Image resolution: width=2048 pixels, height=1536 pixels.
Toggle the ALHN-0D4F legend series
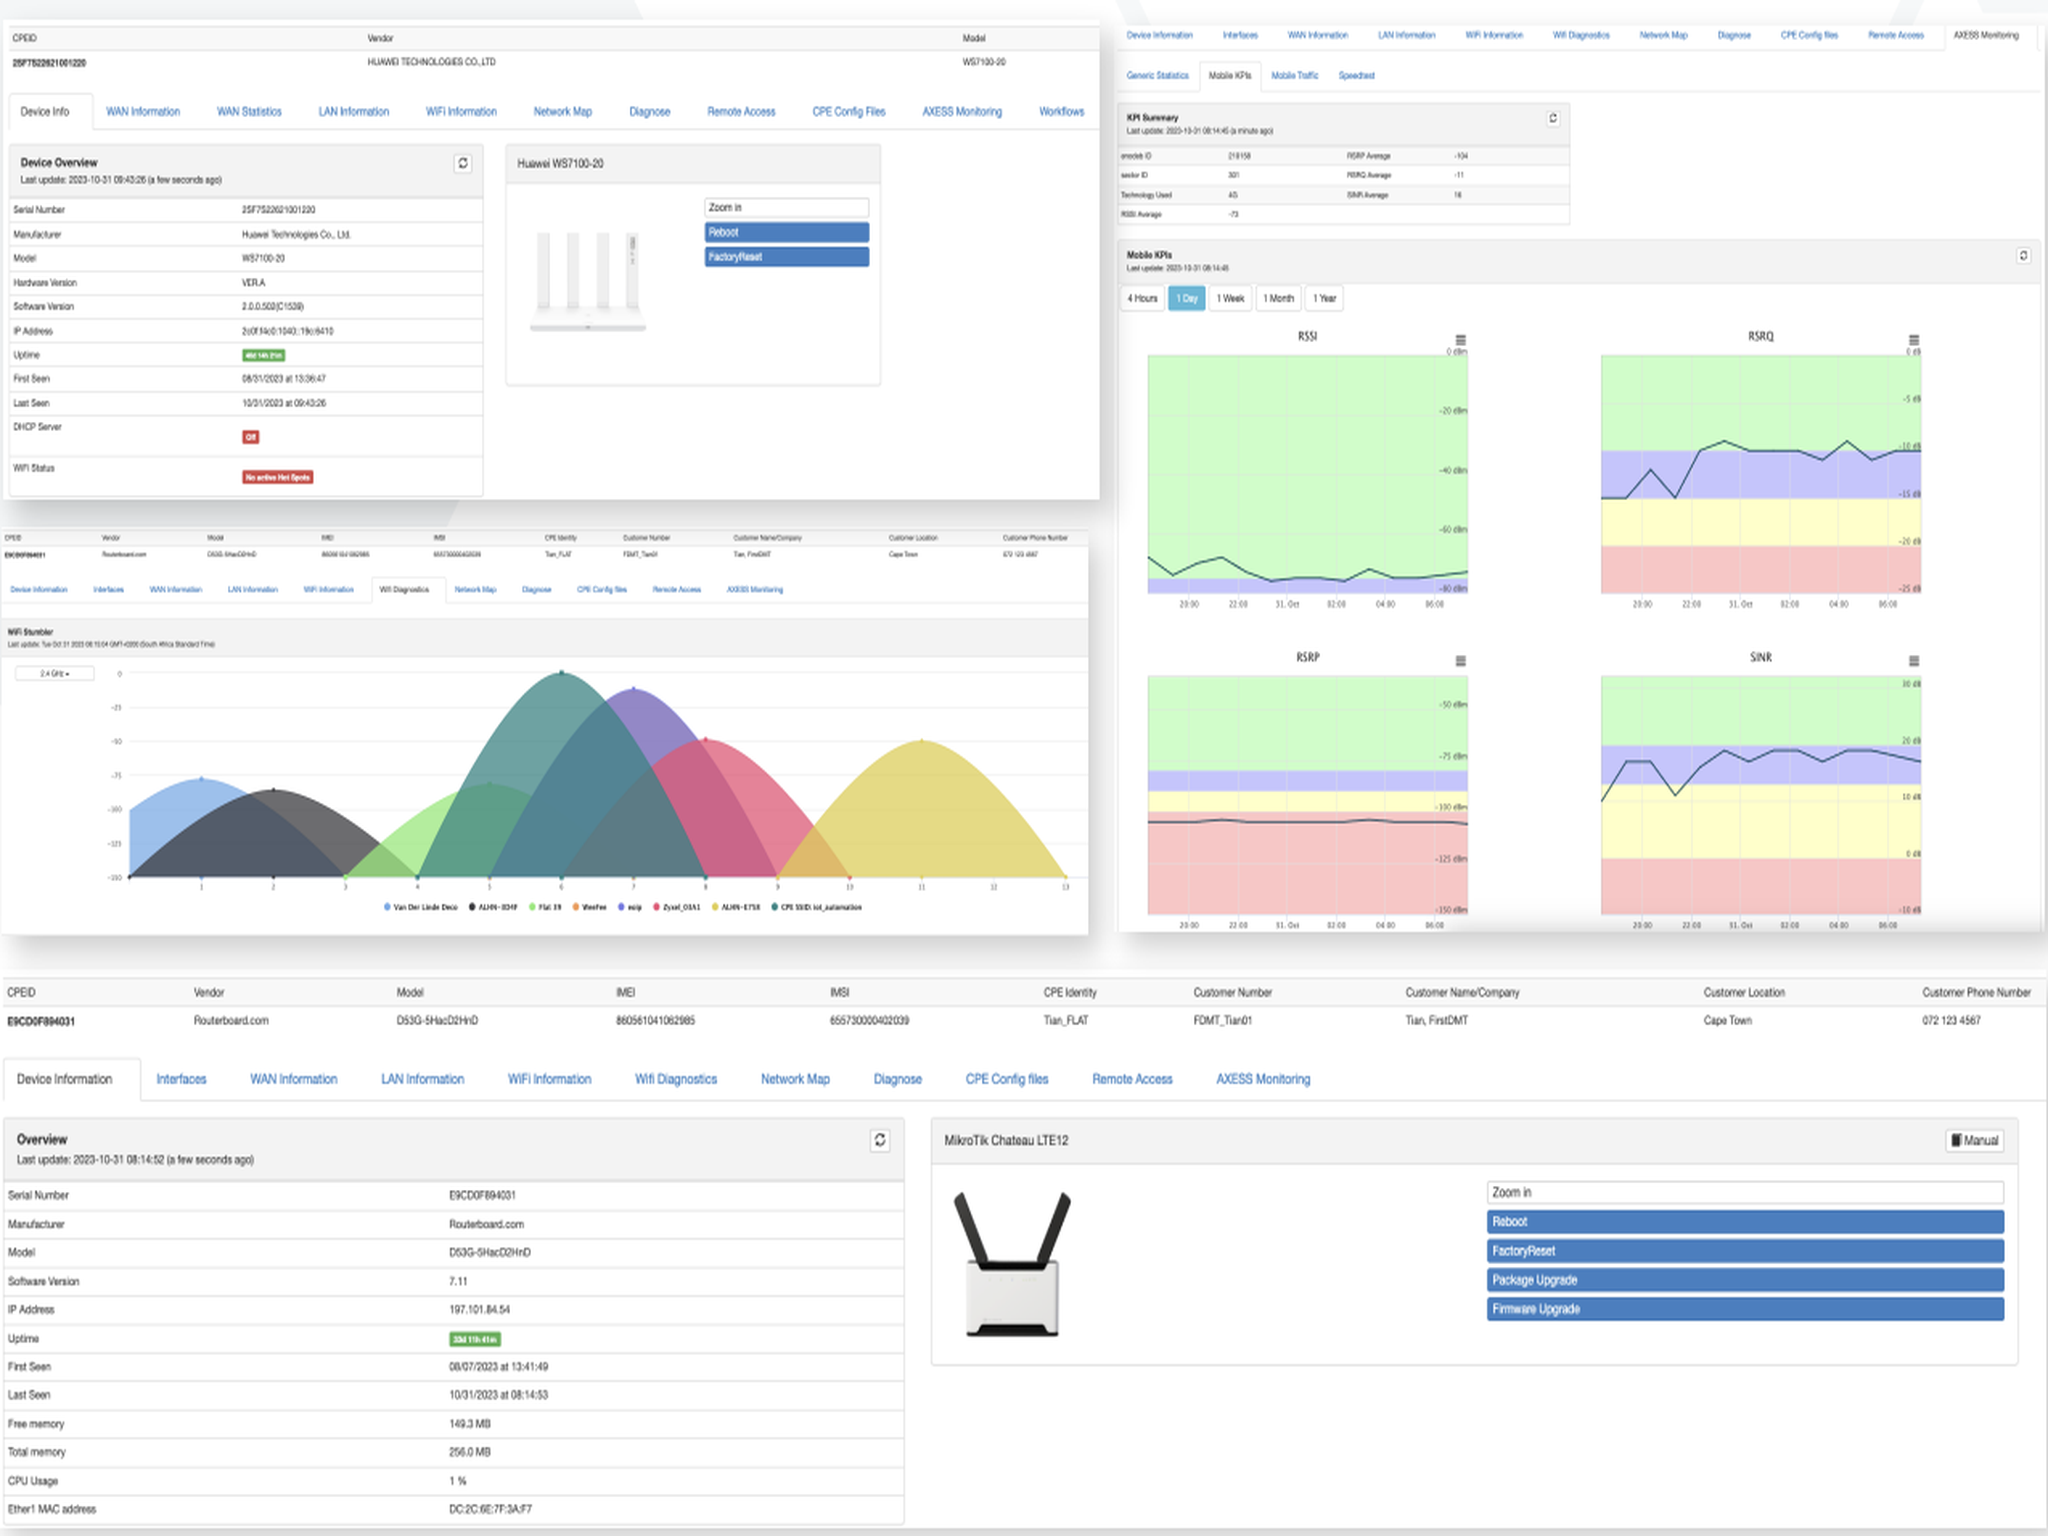click(x=493, y=907)
